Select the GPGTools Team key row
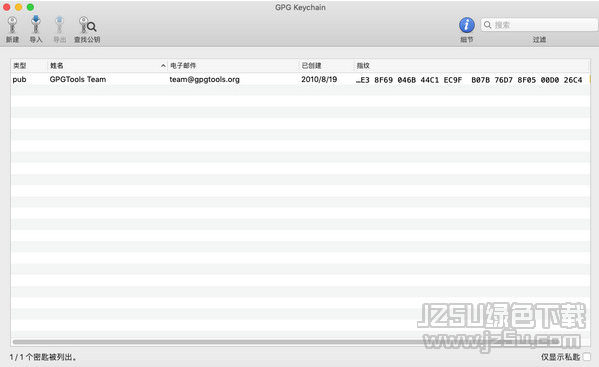 click(x=300, y=79)
